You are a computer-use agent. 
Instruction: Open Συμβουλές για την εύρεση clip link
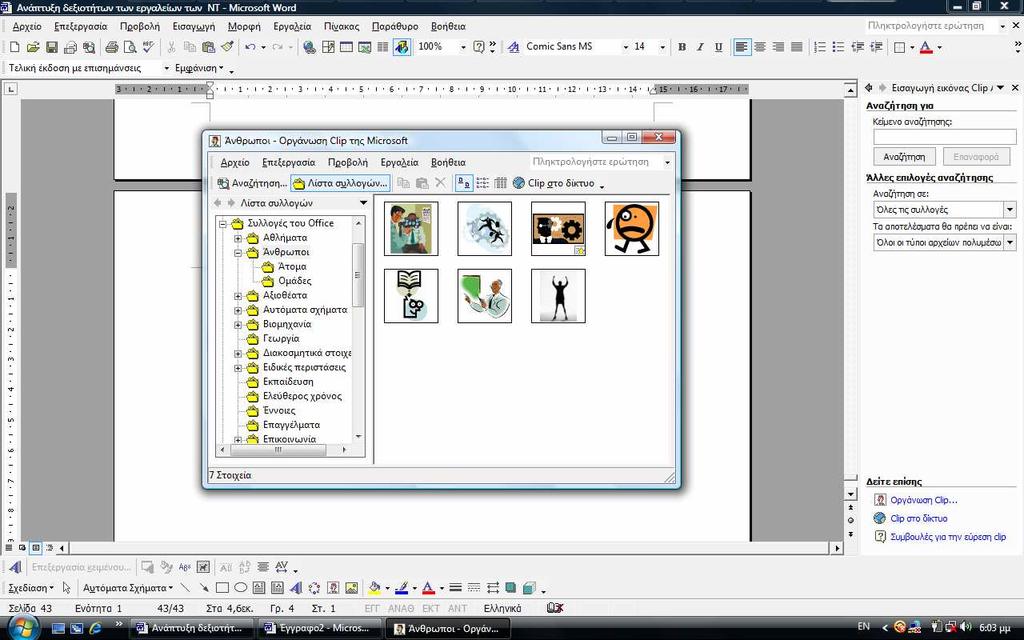(x=948, y=537)
